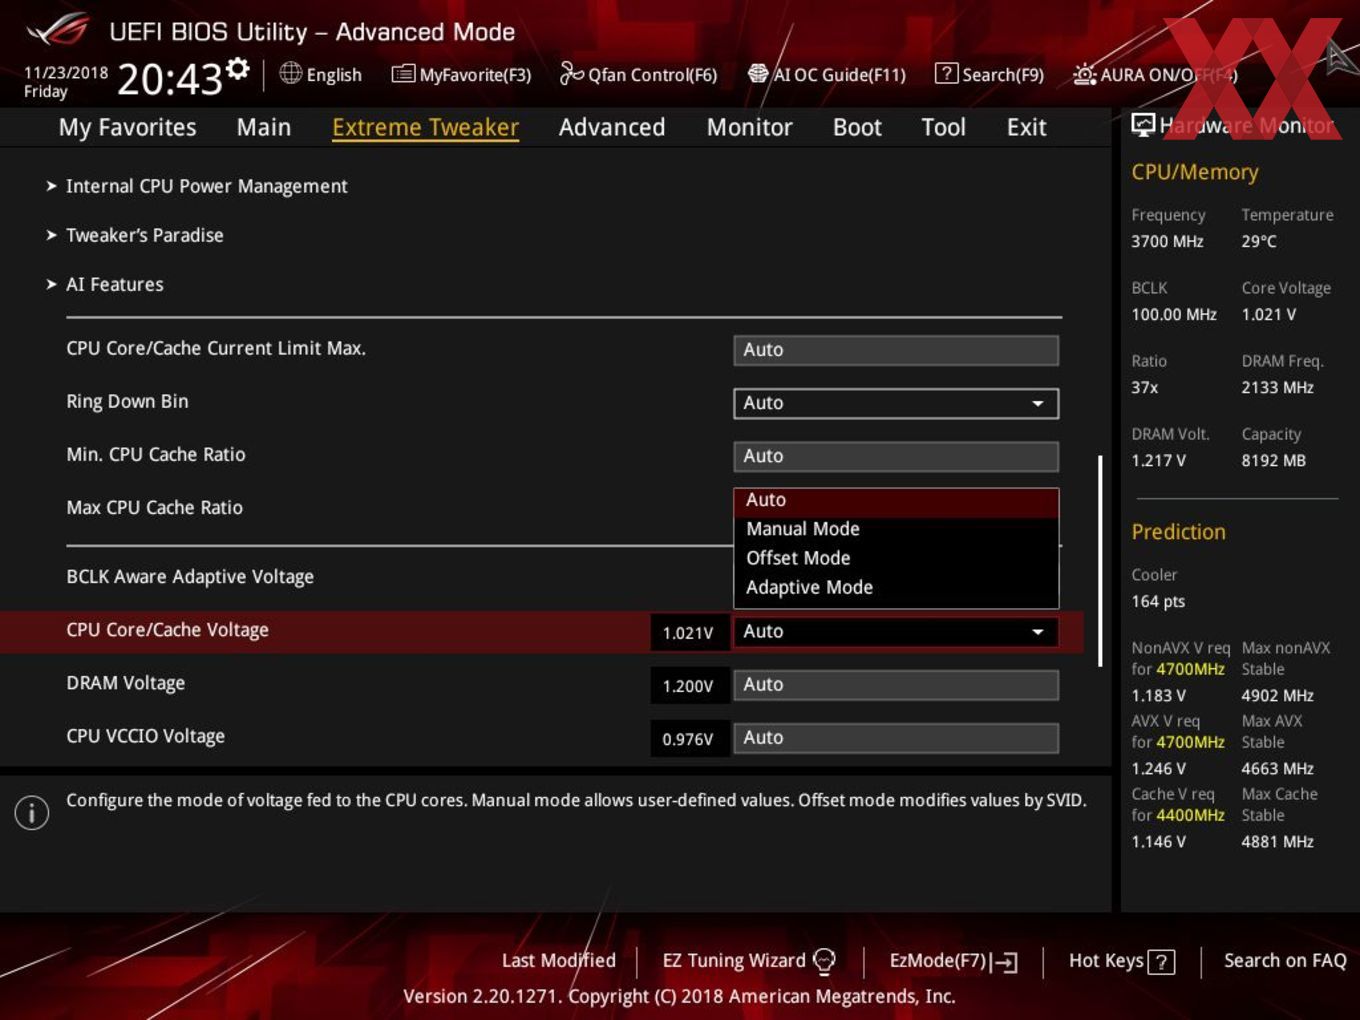Select CPU Core/Cache Voltage label
The height and width of the screenshot is (1020, 1360).
click(x=167, y=630)
